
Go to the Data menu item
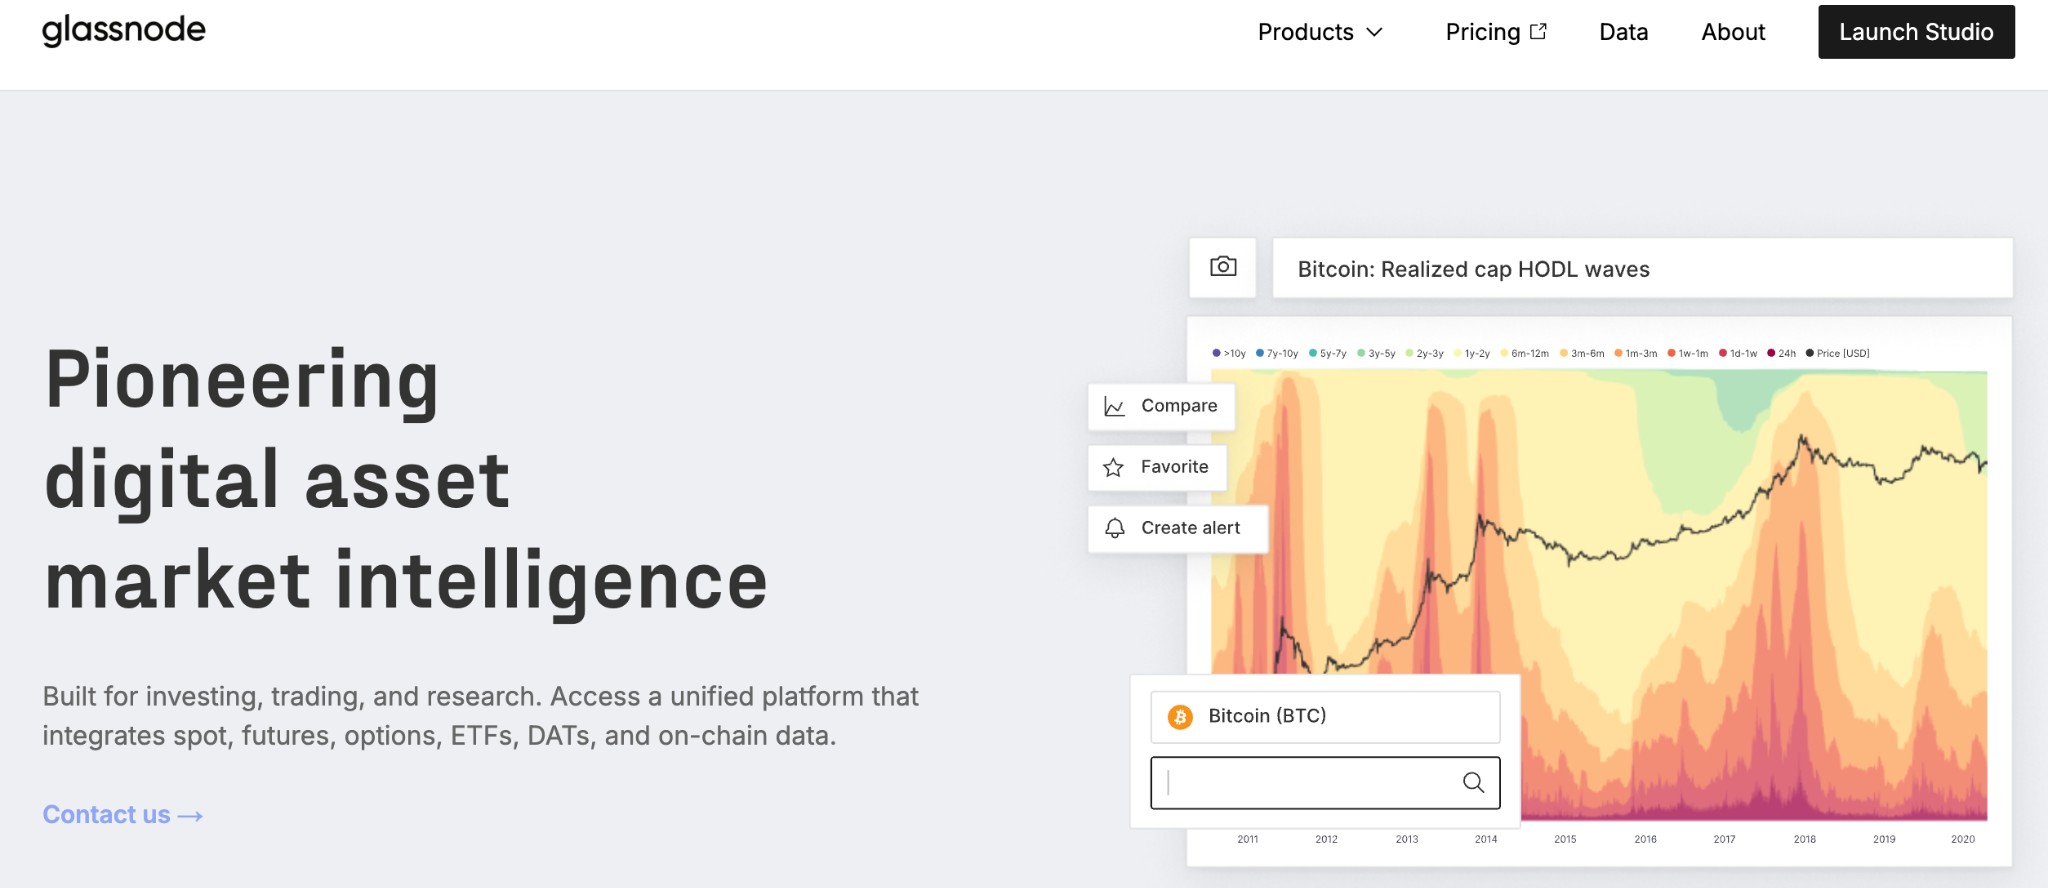click(1624, 32)
